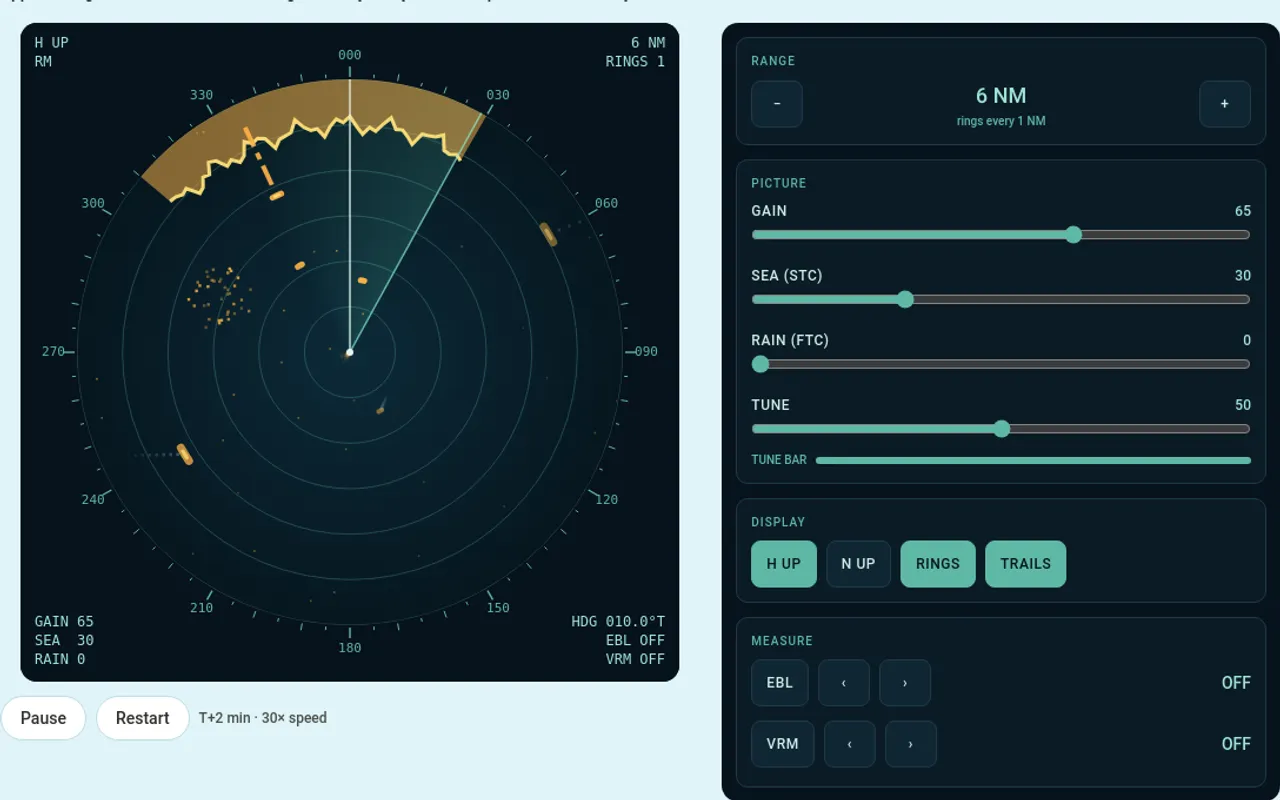Click the 'rings every 1 NM' text

1001,121
